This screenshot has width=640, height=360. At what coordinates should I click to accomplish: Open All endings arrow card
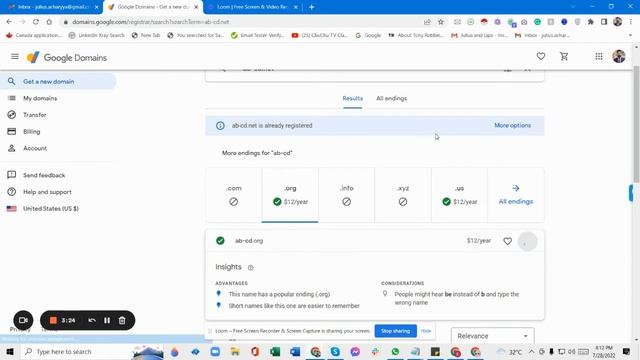coord(516,195)
